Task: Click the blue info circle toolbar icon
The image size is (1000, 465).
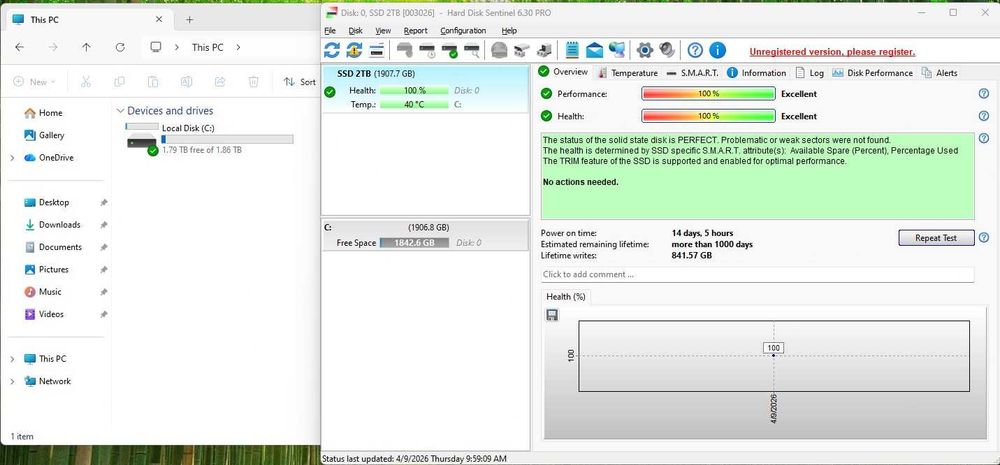Action: pyautogui.click(x=717, y=50)
